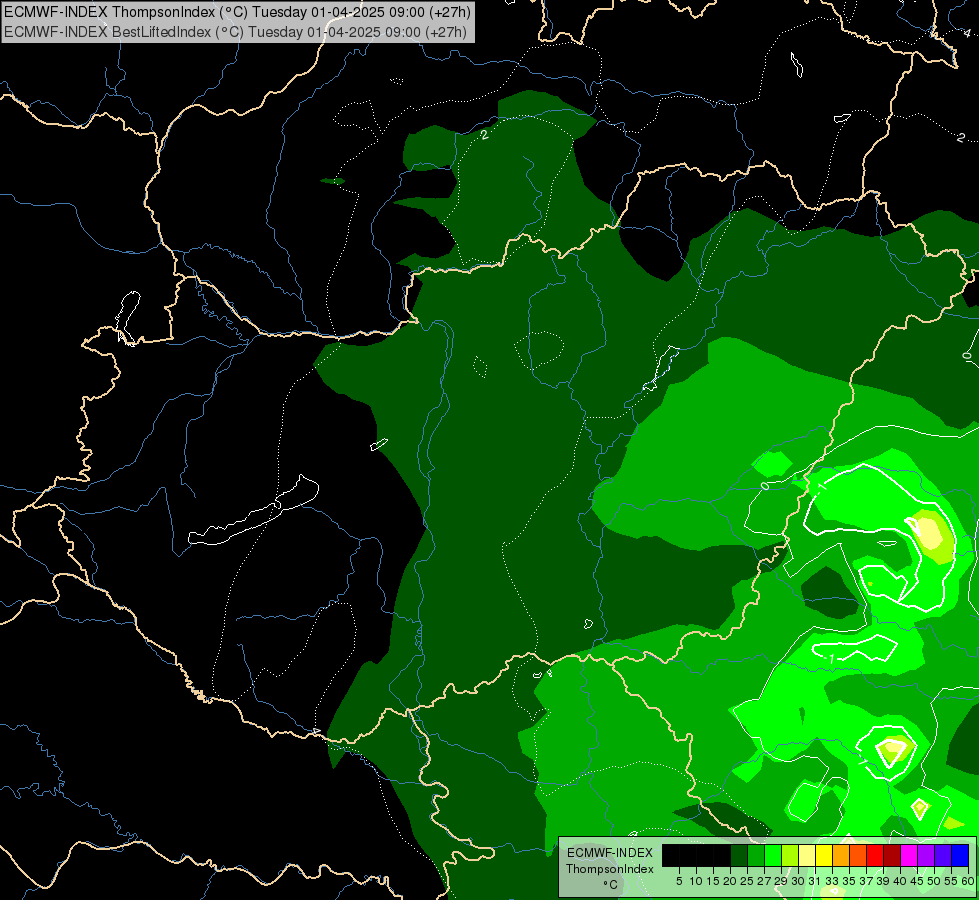
Task: Select the dark red 39–40 legend swatch
Action: (x=891, y=856)
